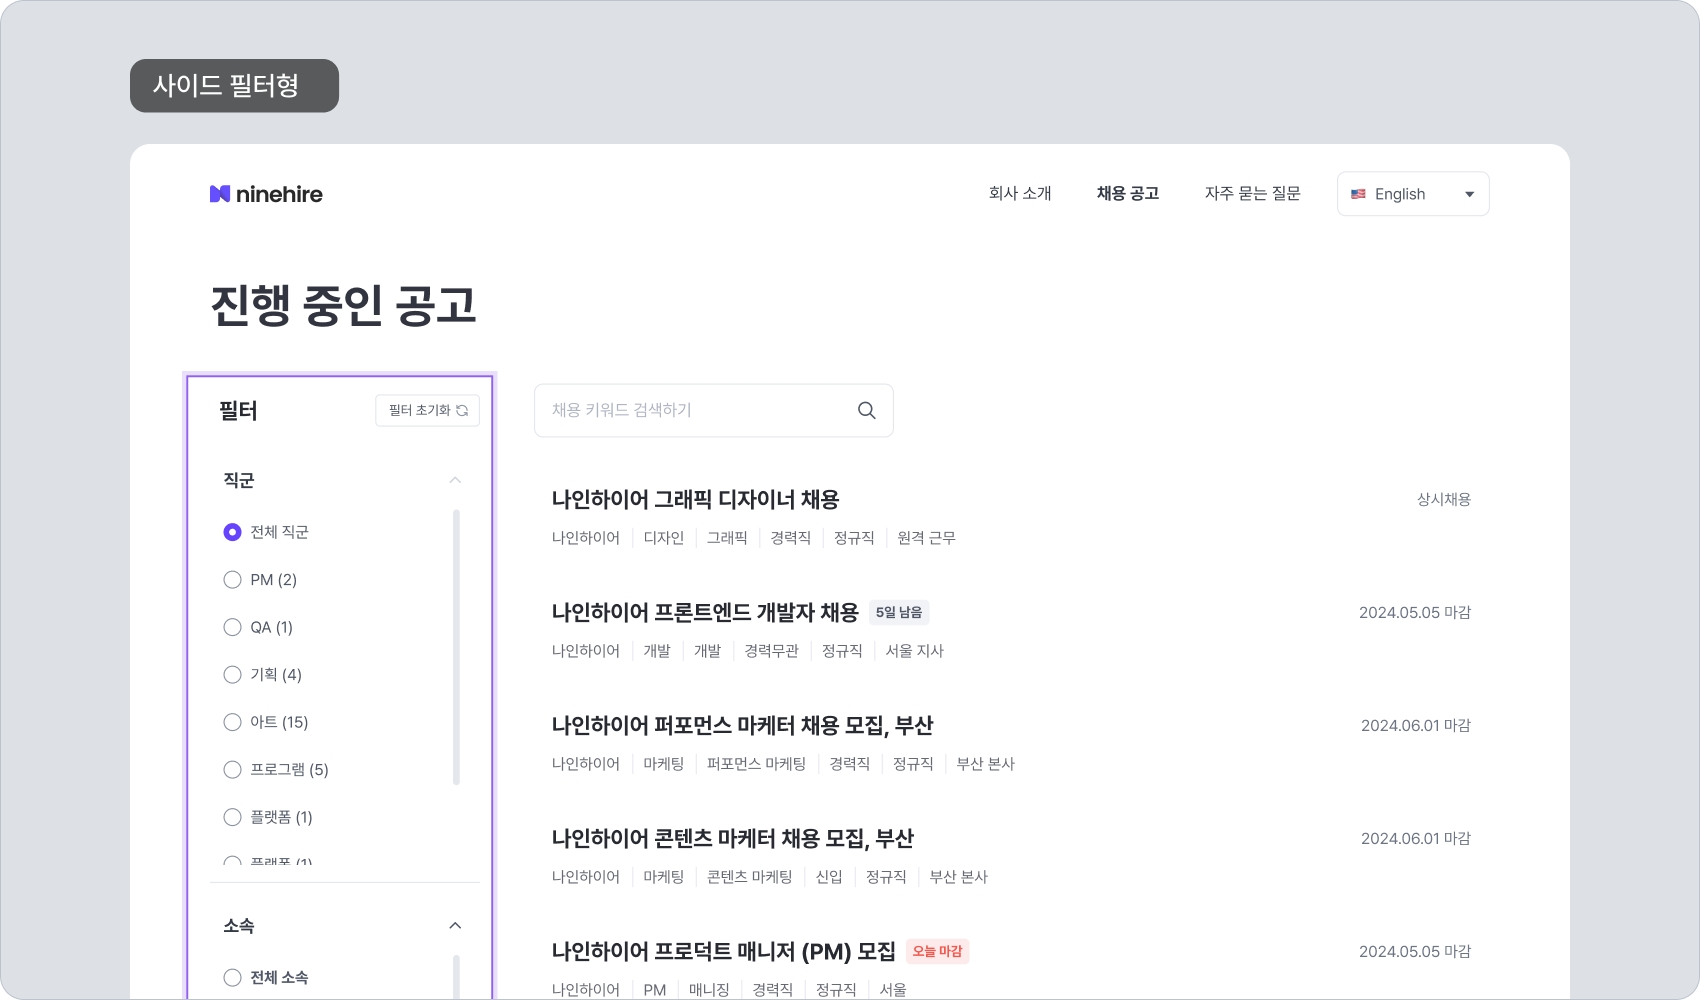1700x1000 pixels.
Task: Open 나인하이어 퍼포먼스 마케터 채용 모집 posting
Action: coord(742,725)
